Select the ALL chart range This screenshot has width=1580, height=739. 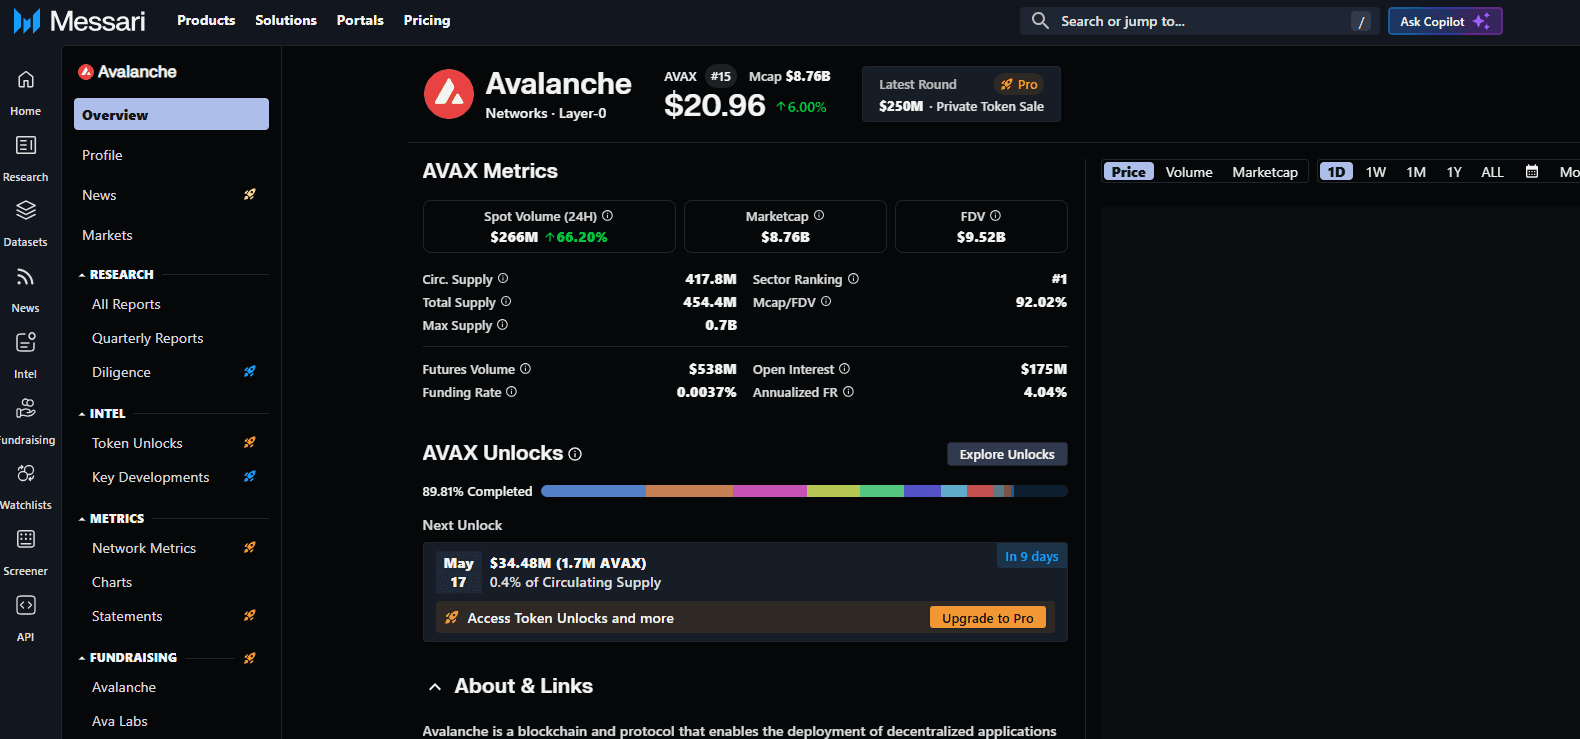pyautogui.click(x=1492, y=172)
